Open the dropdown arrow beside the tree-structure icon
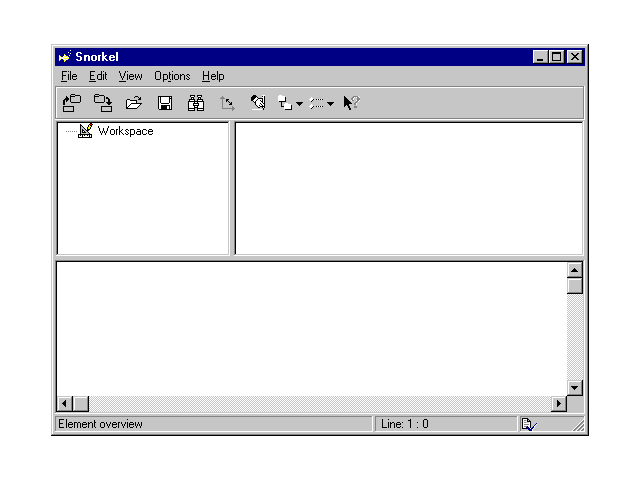 point(299,103)
